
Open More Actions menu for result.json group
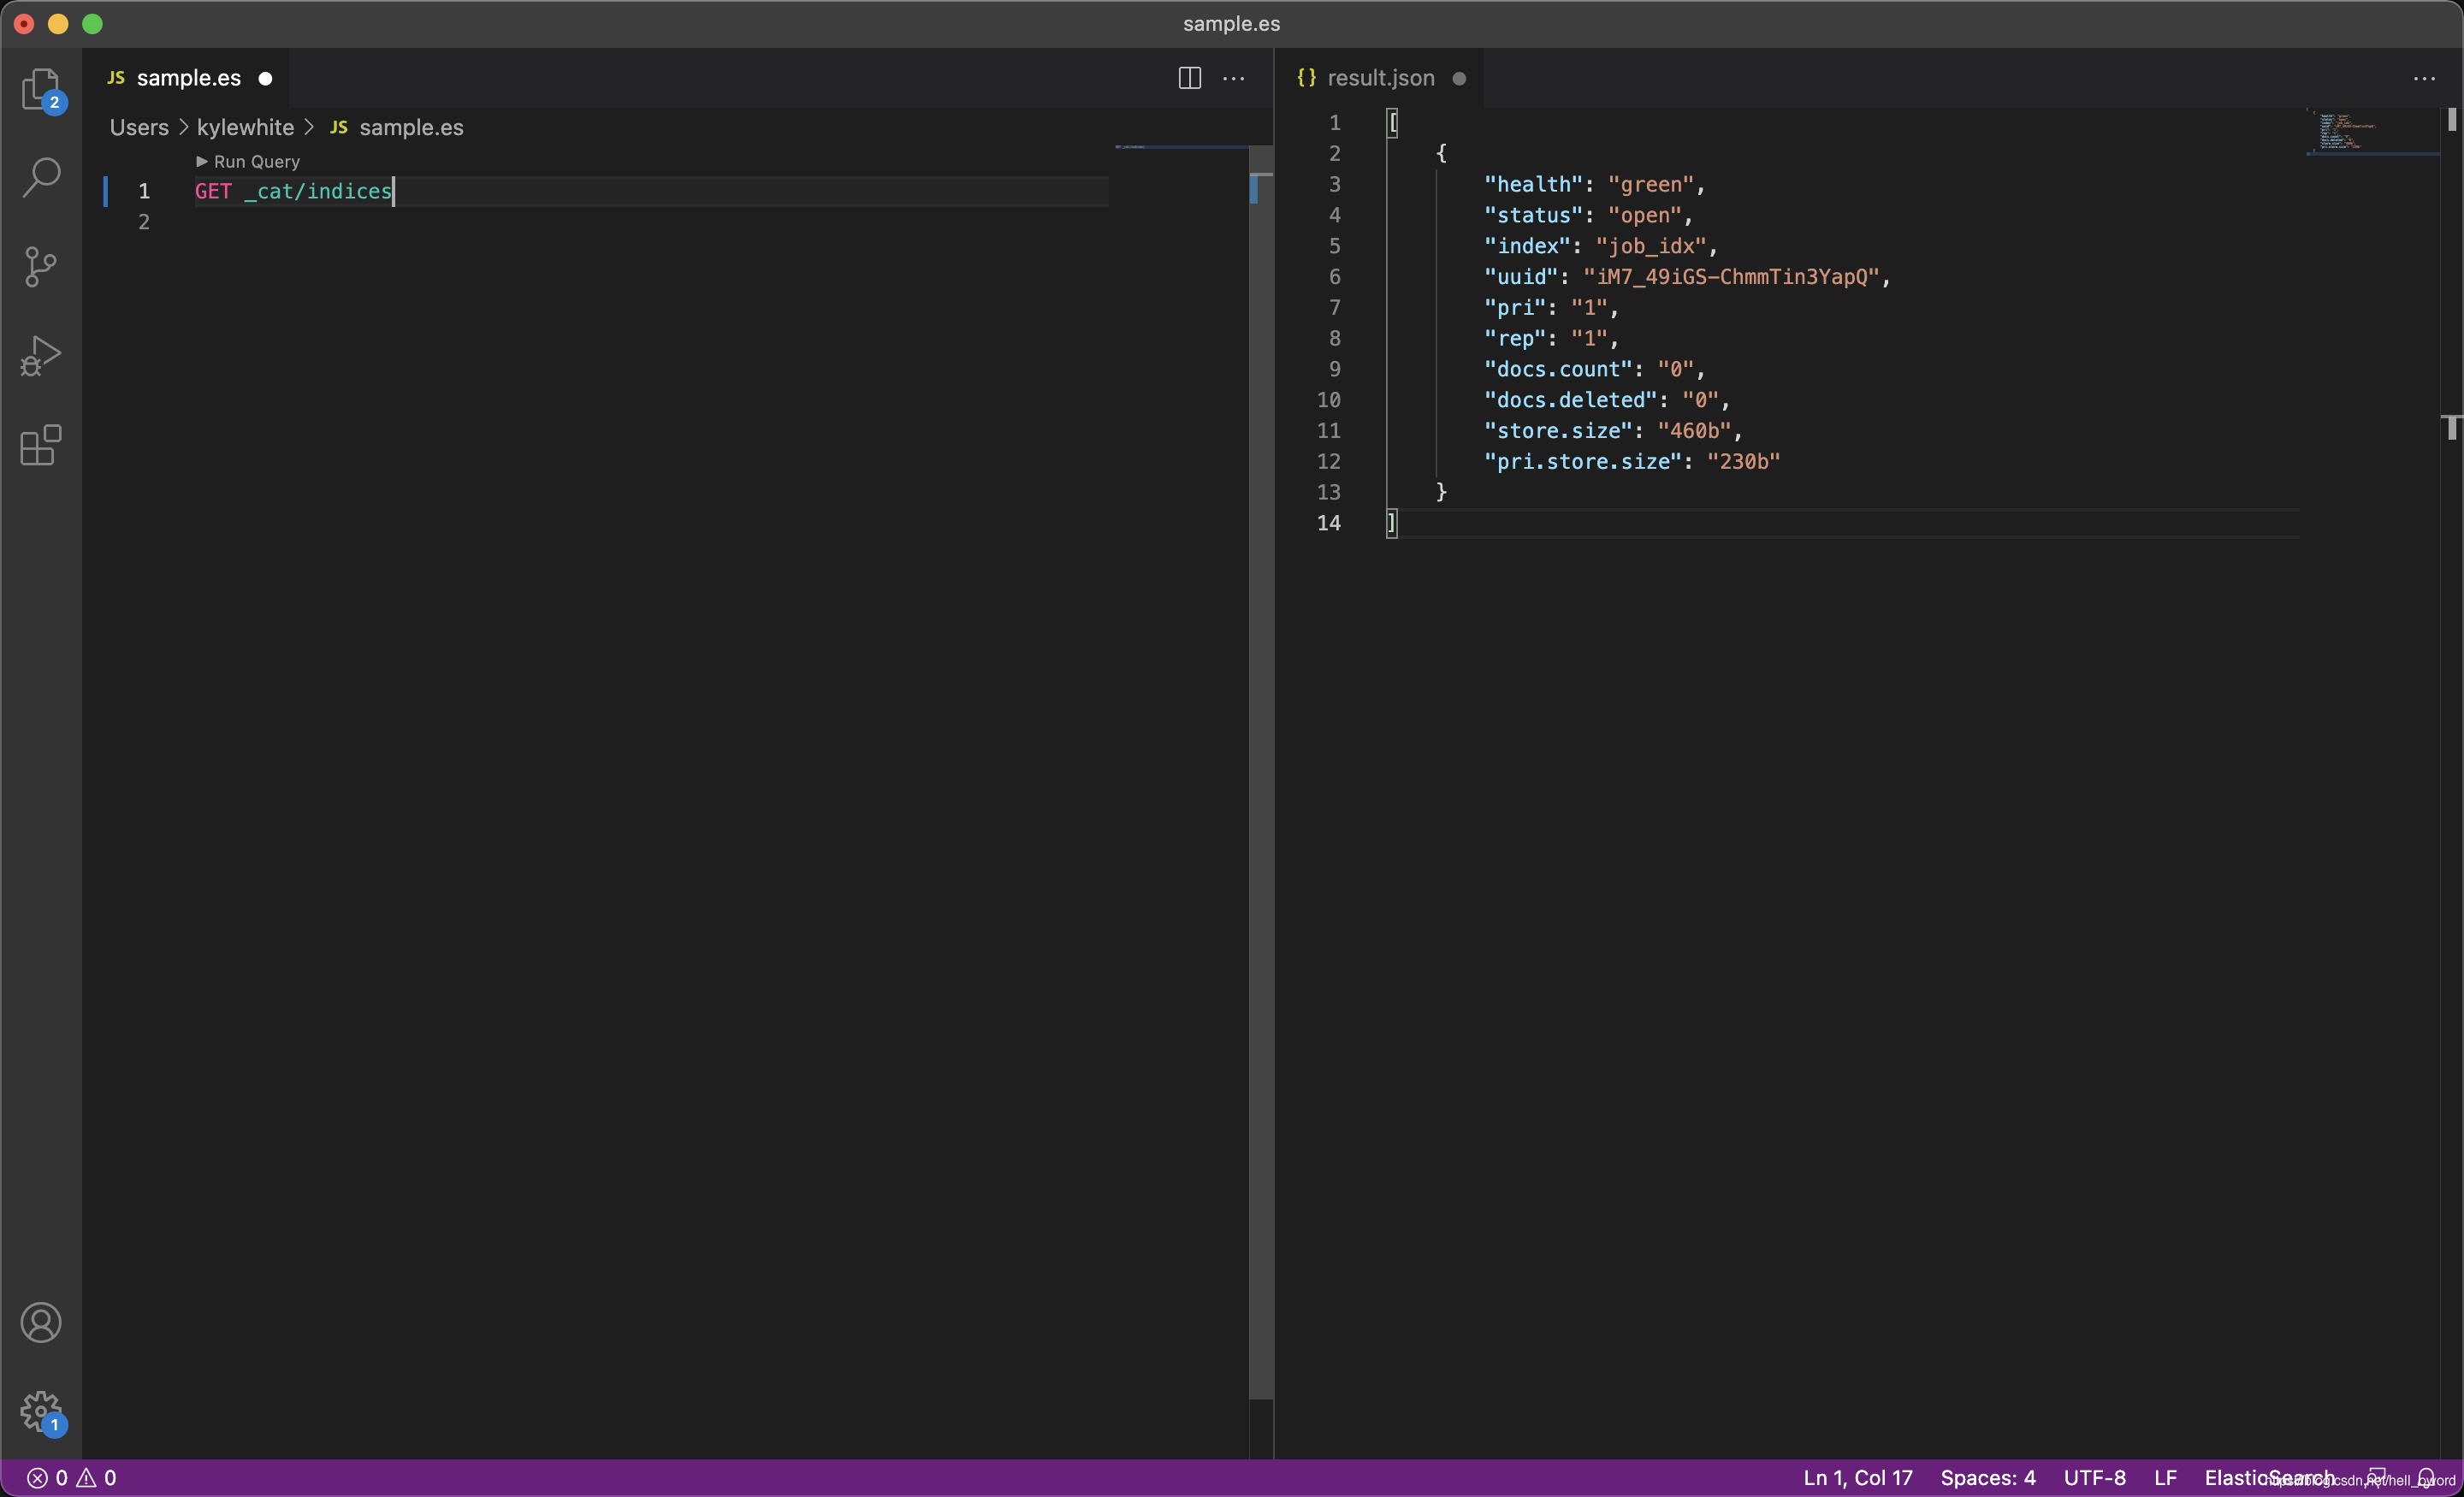2424,78
